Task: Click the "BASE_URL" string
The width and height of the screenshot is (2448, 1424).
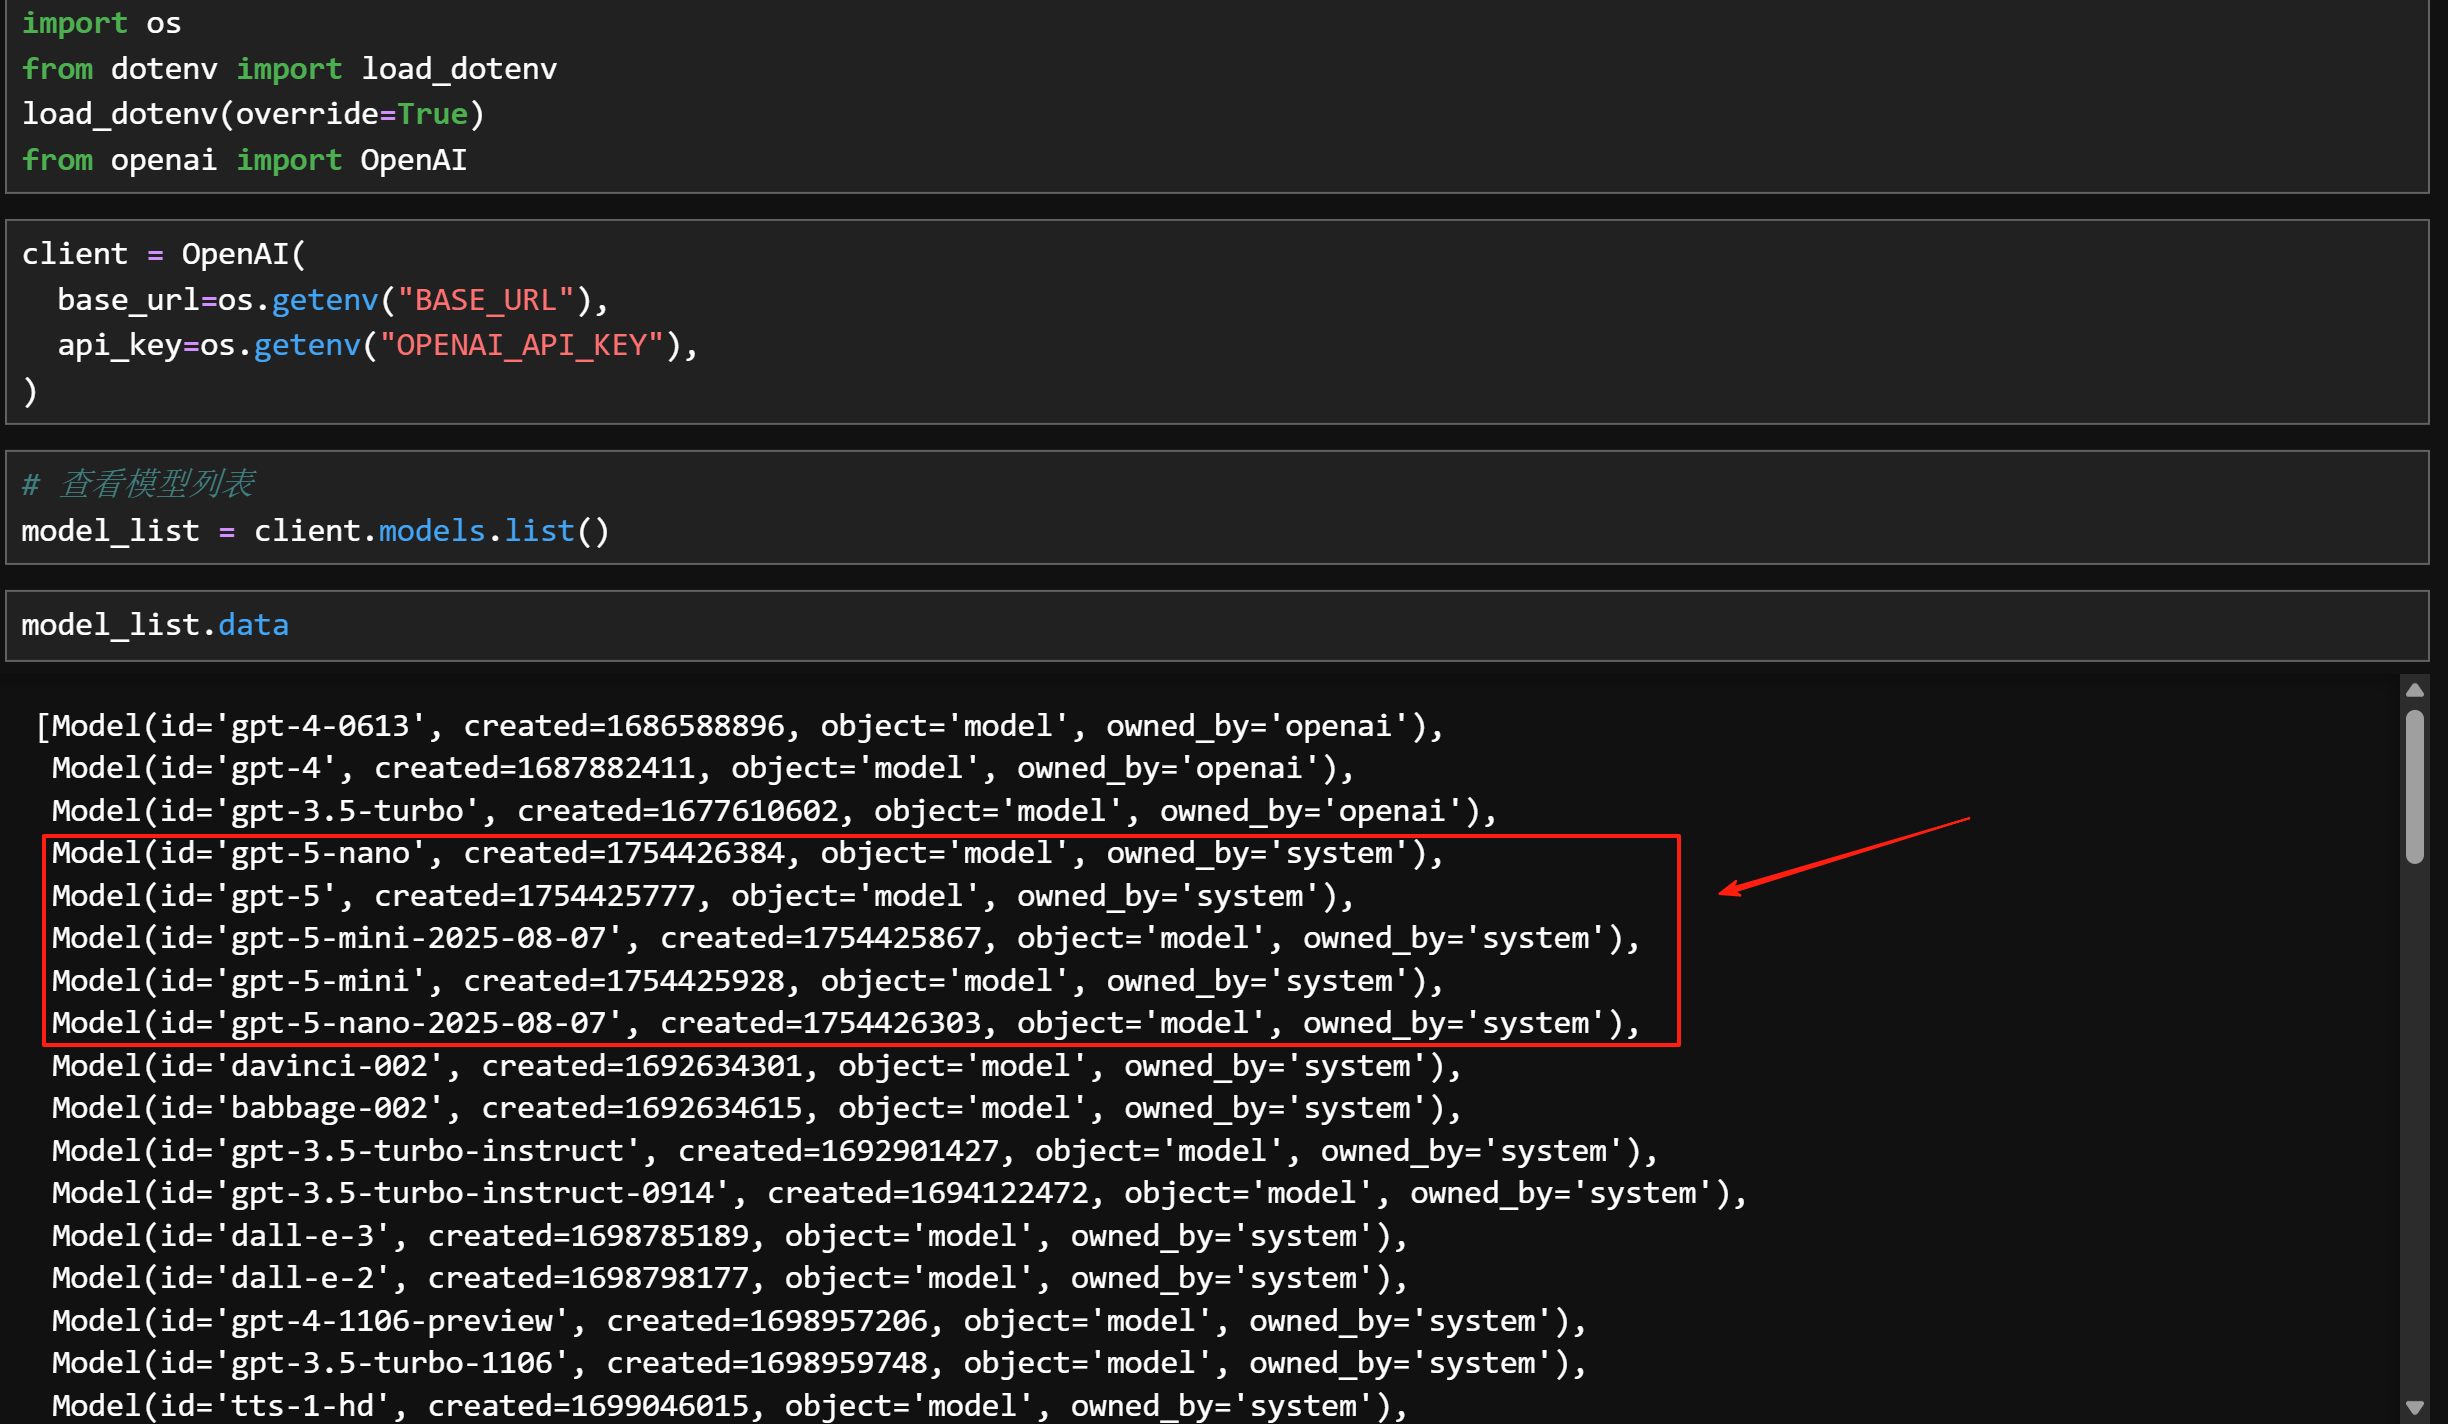Action: click(486, 300)
